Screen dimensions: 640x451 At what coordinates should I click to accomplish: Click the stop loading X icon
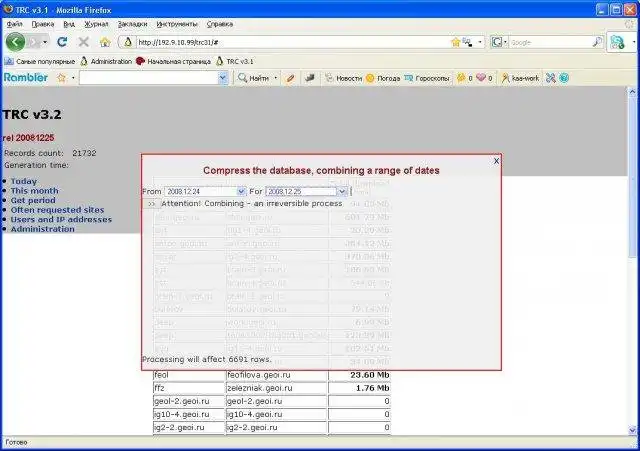(84, 42)
